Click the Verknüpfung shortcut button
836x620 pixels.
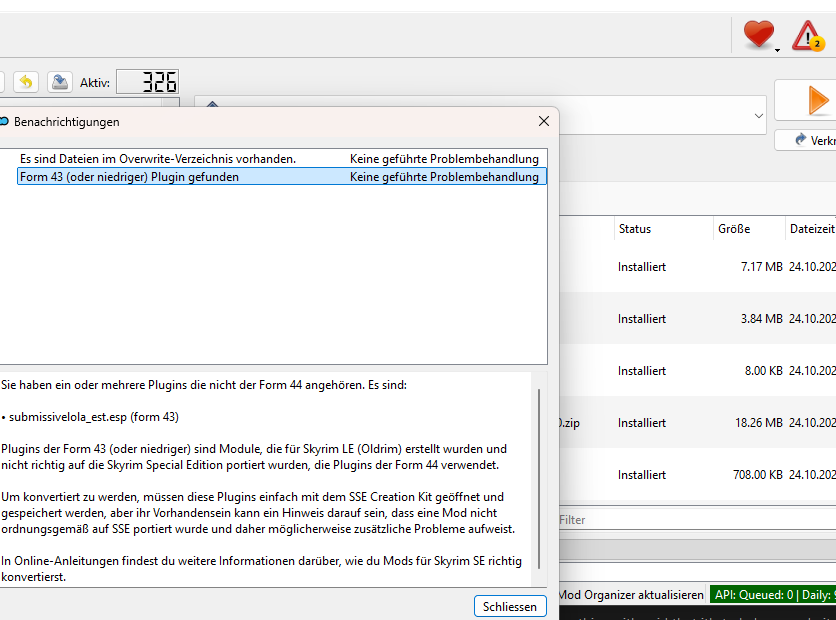(x=806, y=140)
